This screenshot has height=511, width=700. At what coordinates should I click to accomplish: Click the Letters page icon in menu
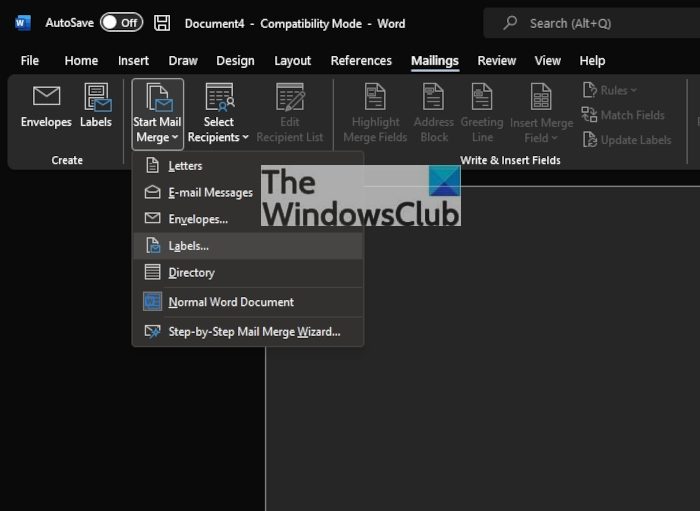(152, 165)
